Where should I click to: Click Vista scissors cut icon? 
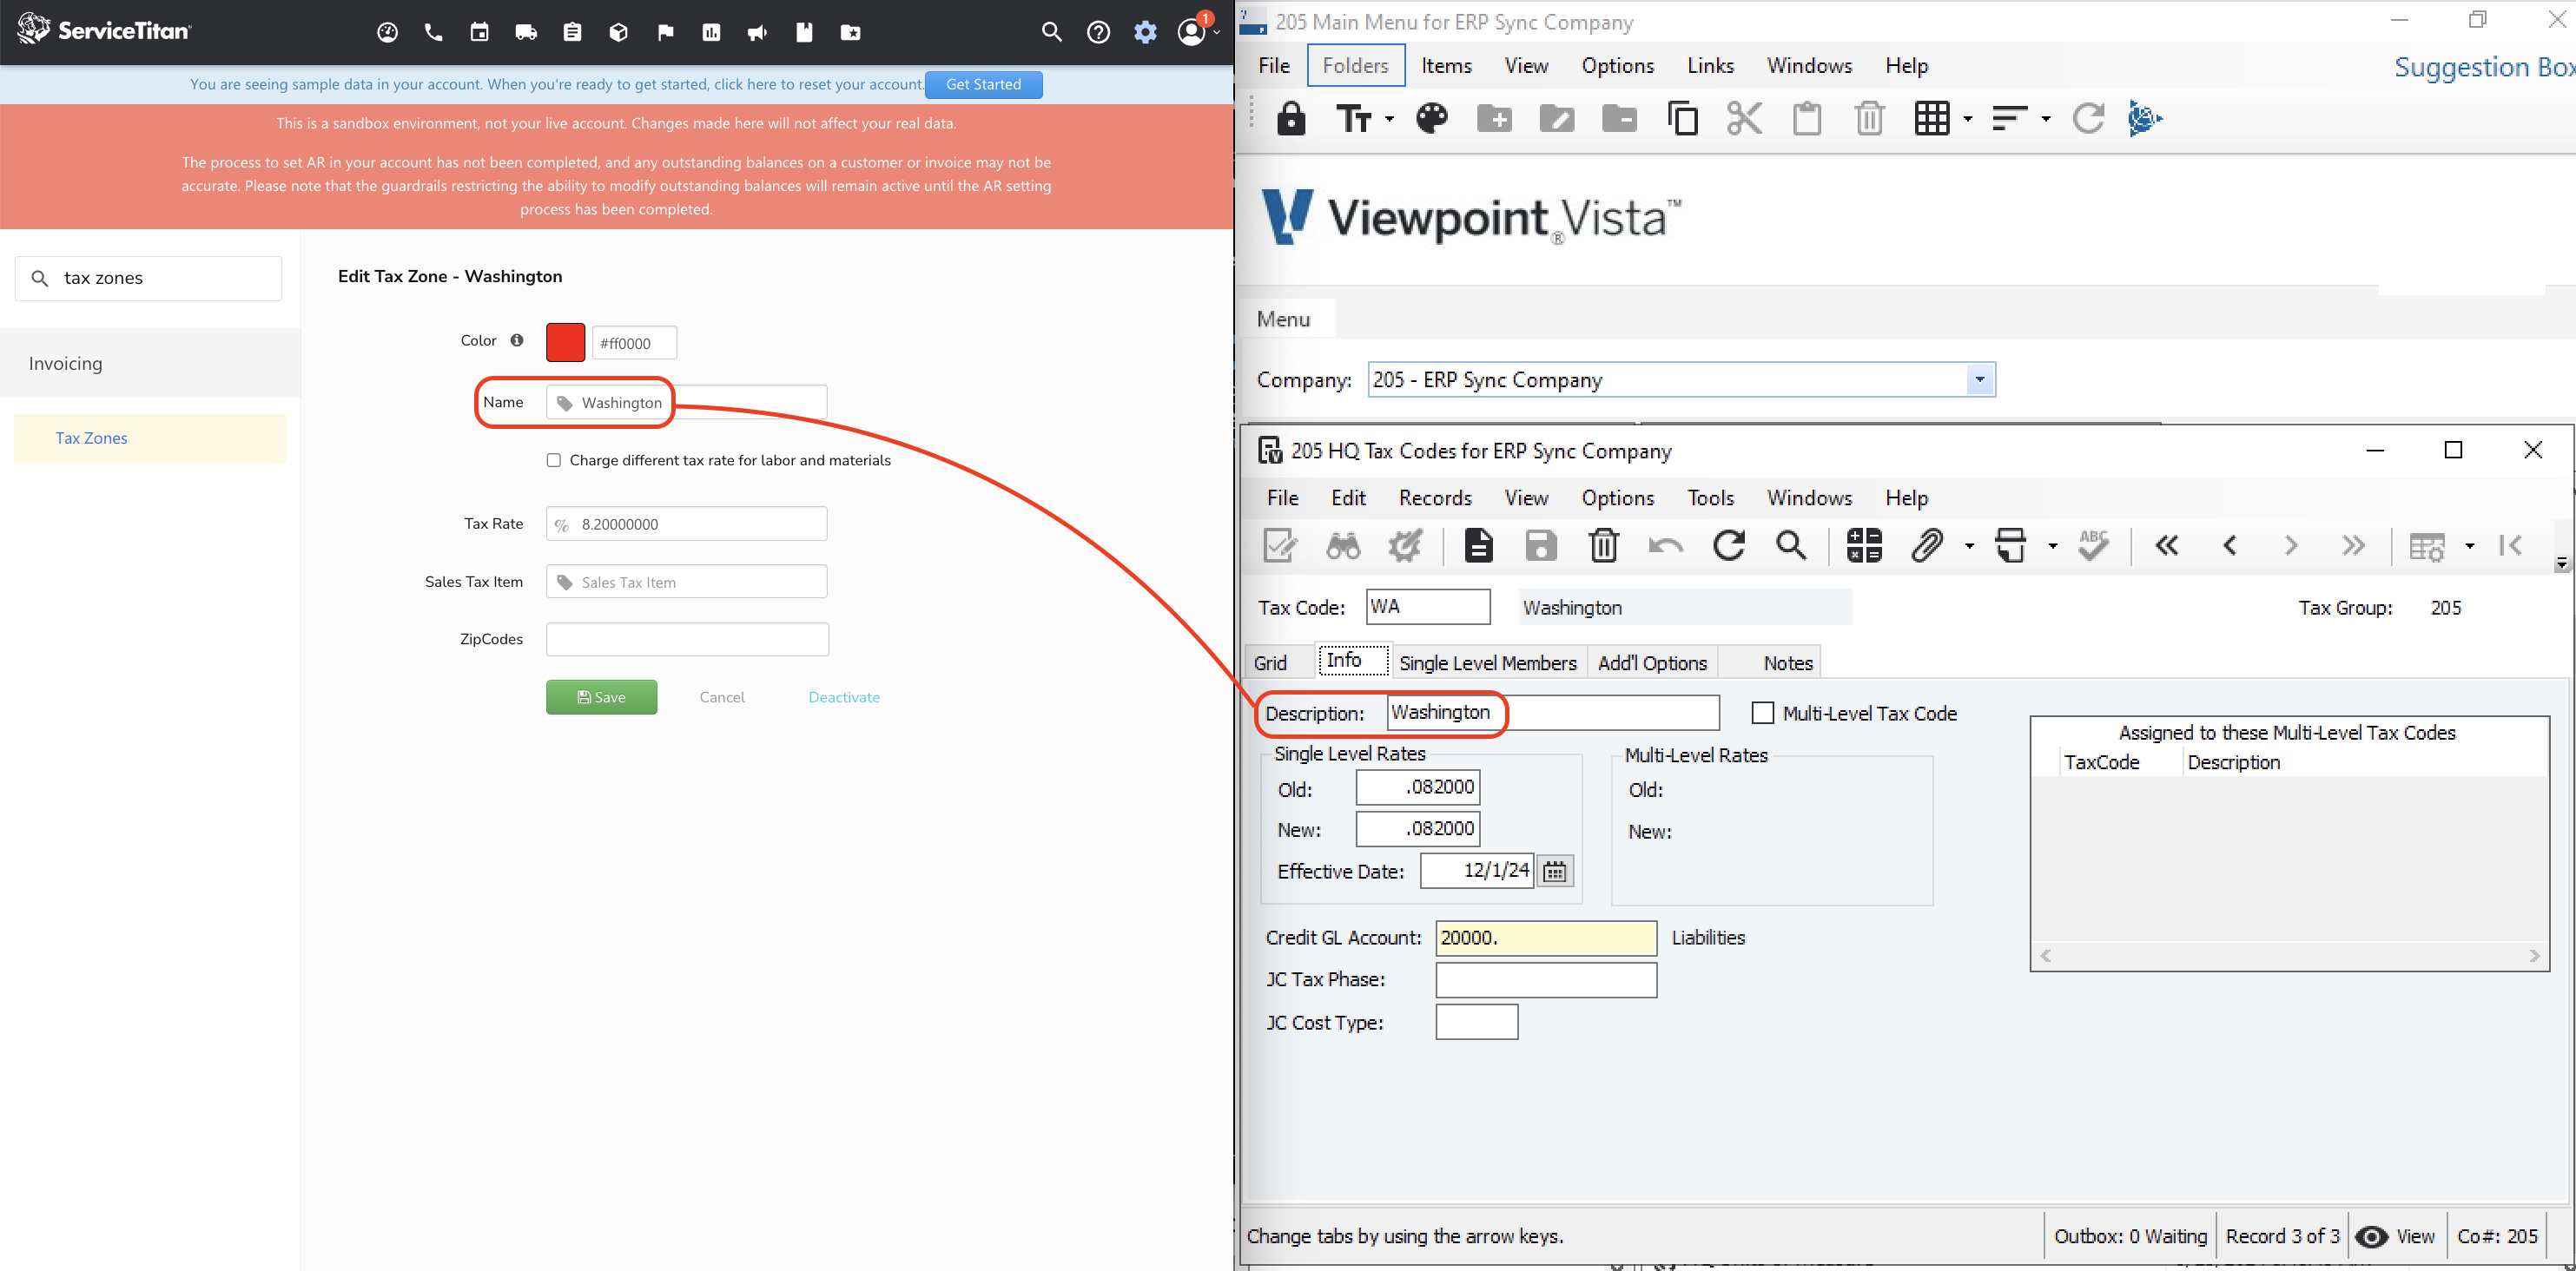coord(1744,119)
